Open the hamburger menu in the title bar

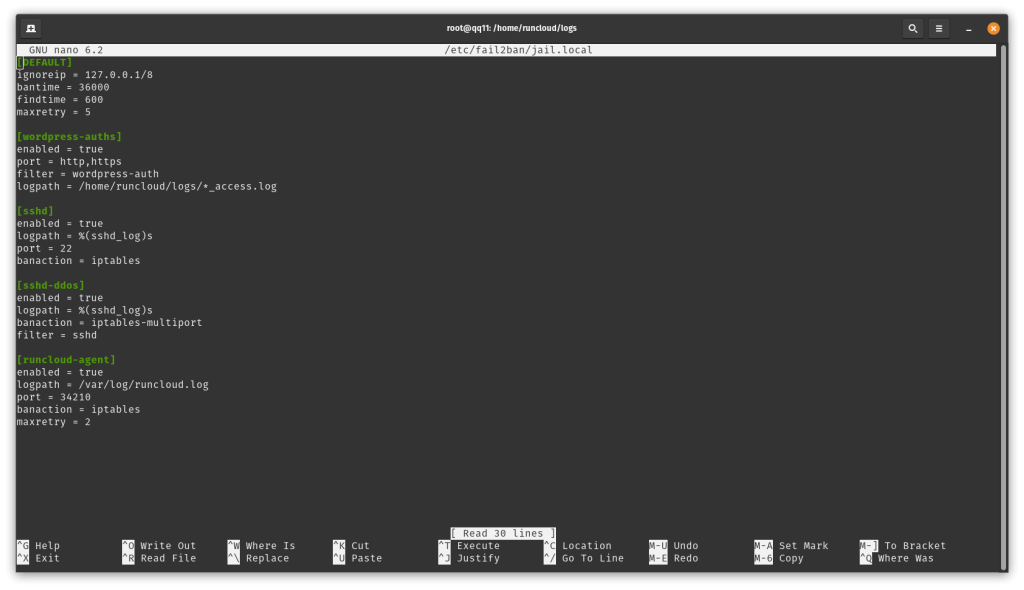tap(938, 28)
